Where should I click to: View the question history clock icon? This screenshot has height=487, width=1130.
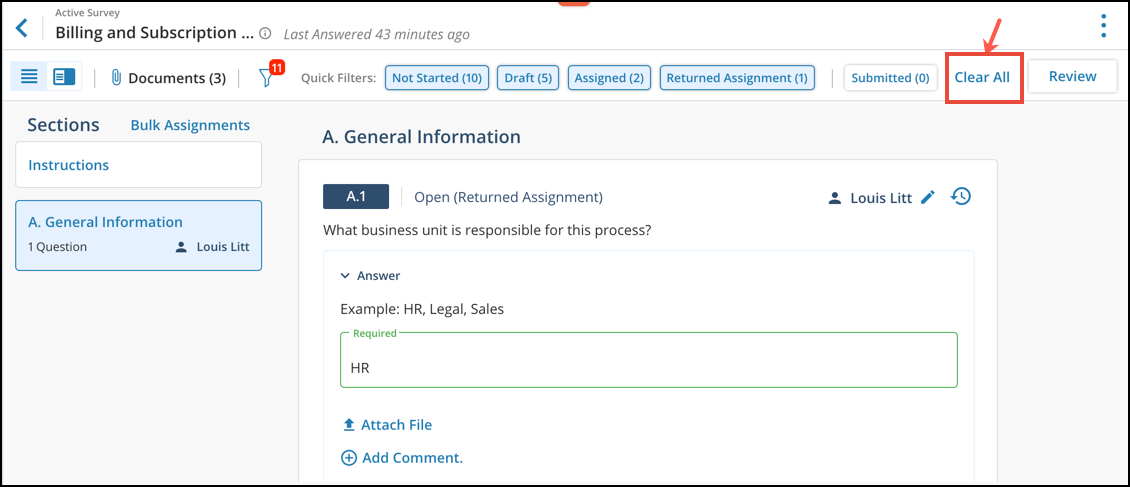coord(961,197)
